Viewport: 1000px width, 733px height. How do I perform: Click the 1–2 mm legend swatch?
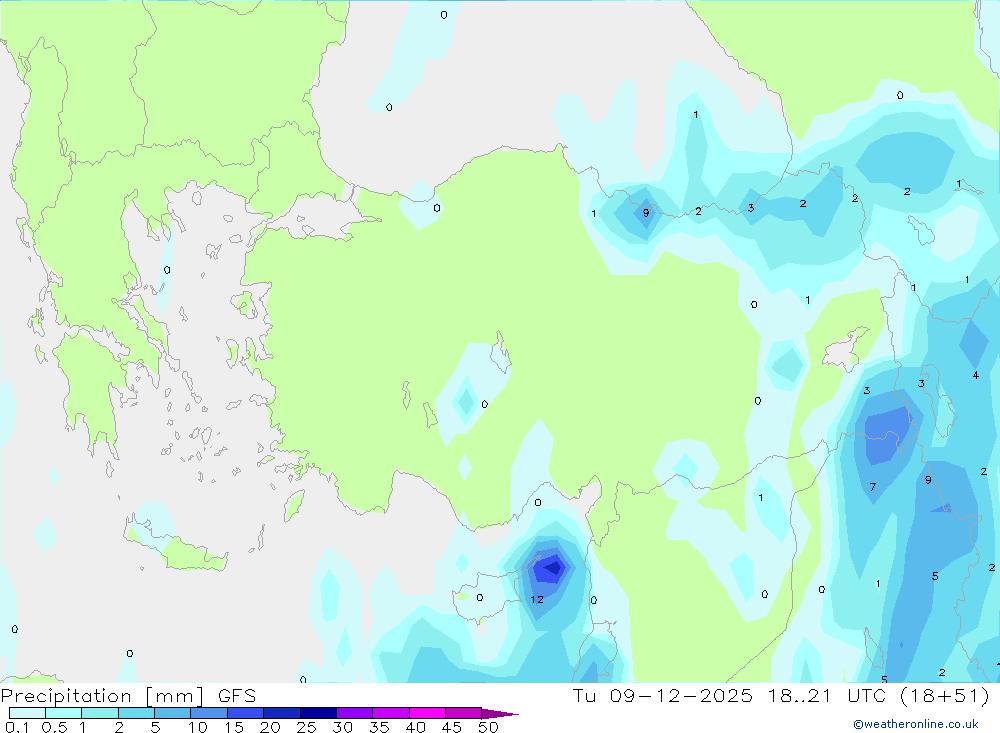tap(100, 713)
